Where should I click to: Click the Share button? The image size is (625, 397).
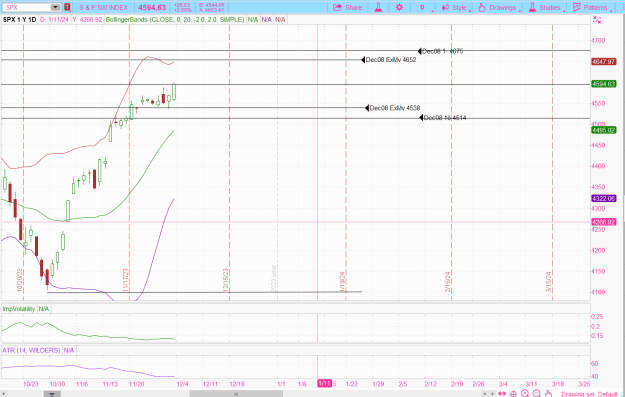point(347,8)
